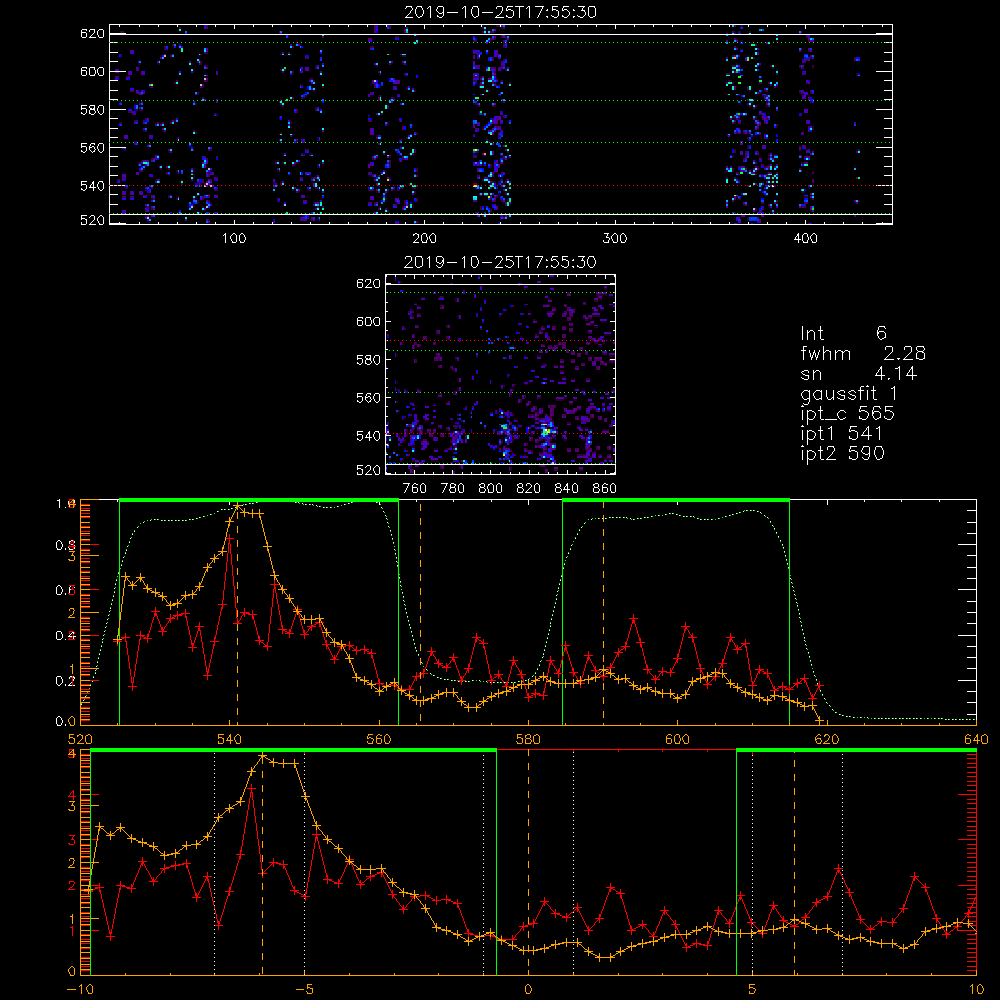Click x-axis label 200 on top plot
The image size is (1000, 1000).
(x=424, y=239)
